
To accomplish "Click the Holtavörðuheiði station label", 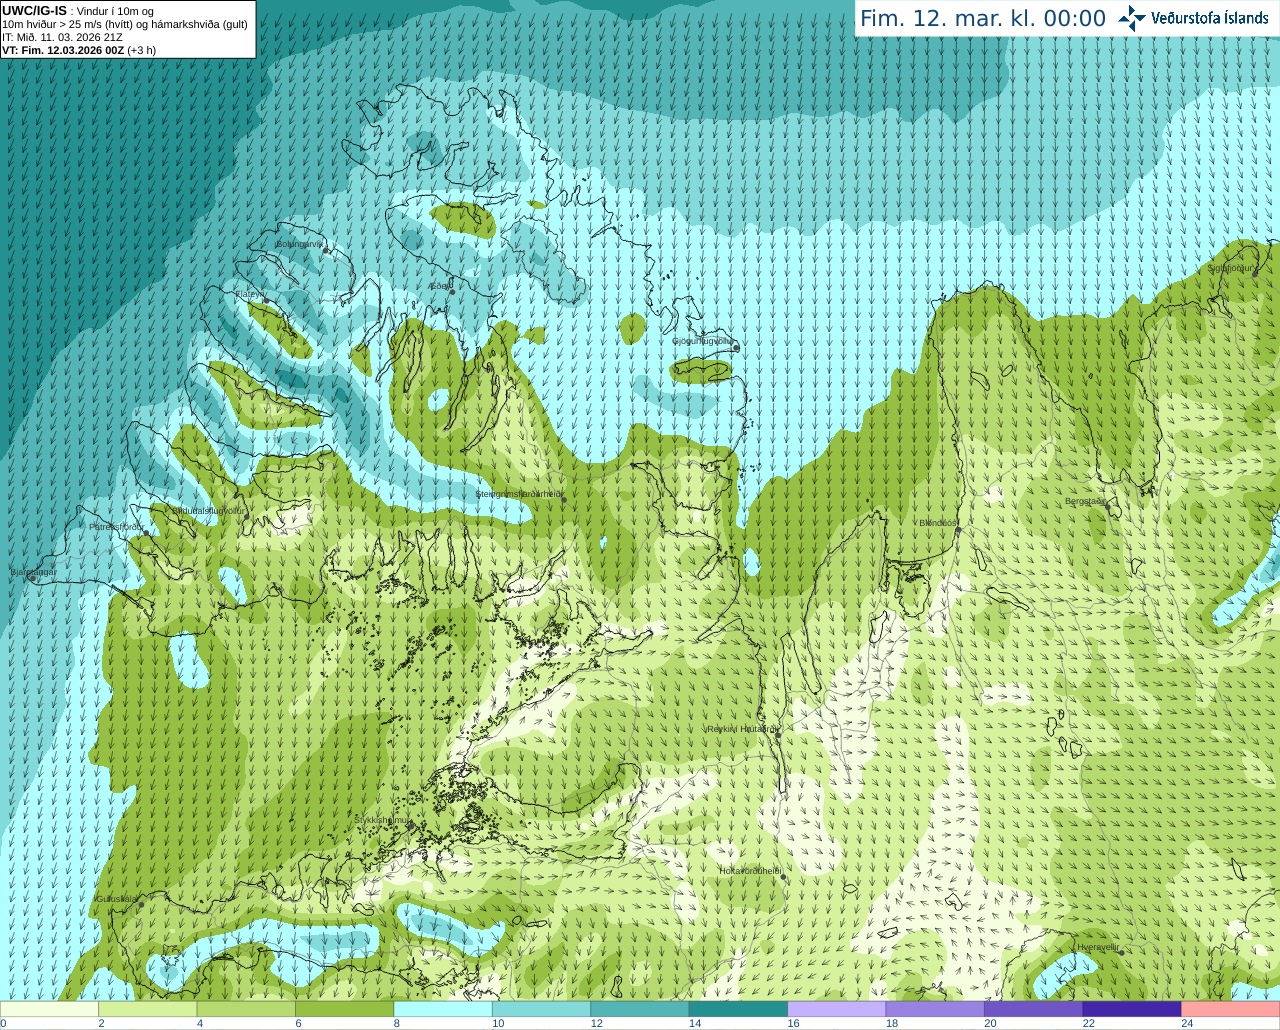I will (x=749, y=871).
